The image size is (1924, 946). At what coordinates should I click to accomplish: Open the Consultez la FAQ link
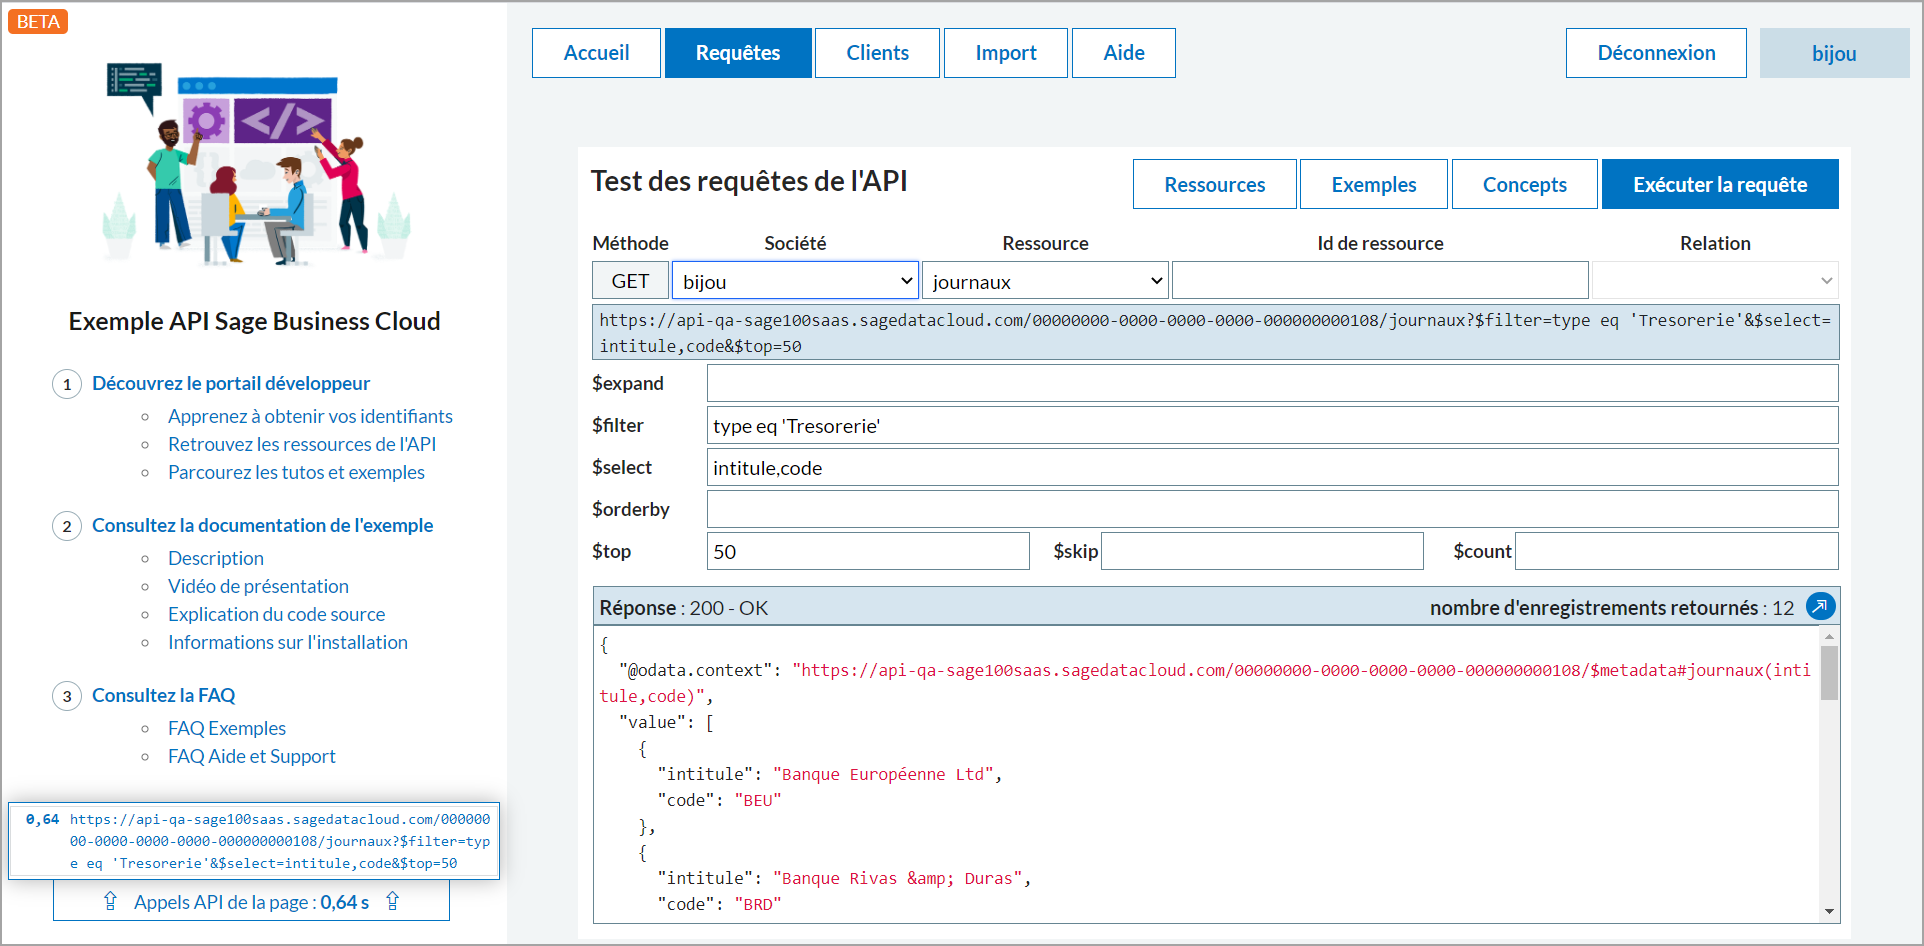pos(164,695)
